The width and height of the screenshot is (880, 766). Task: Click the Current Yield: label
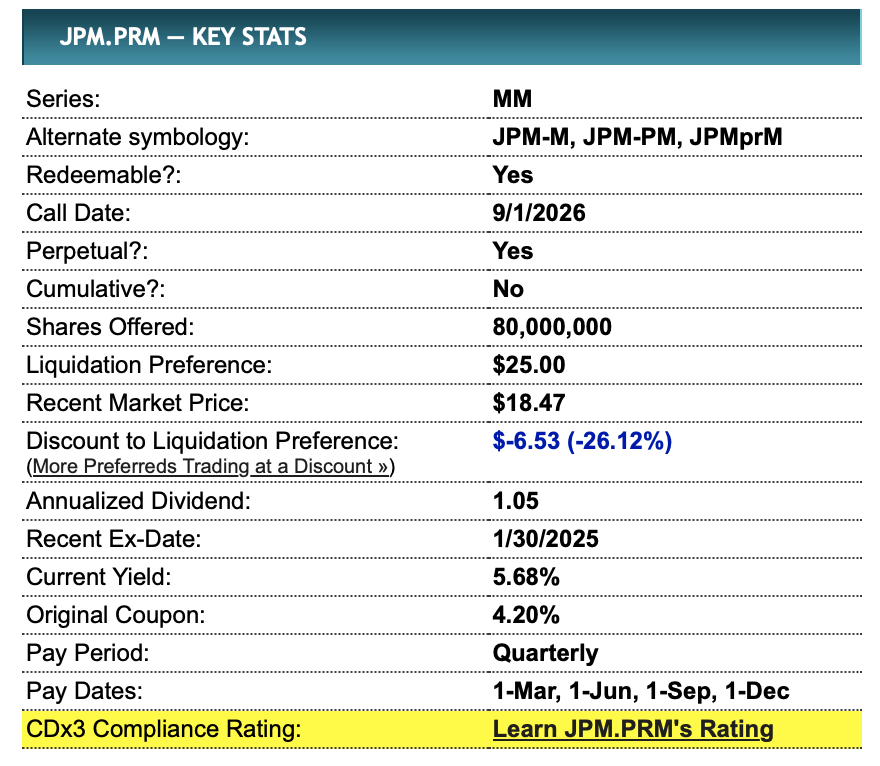point(98,577)
